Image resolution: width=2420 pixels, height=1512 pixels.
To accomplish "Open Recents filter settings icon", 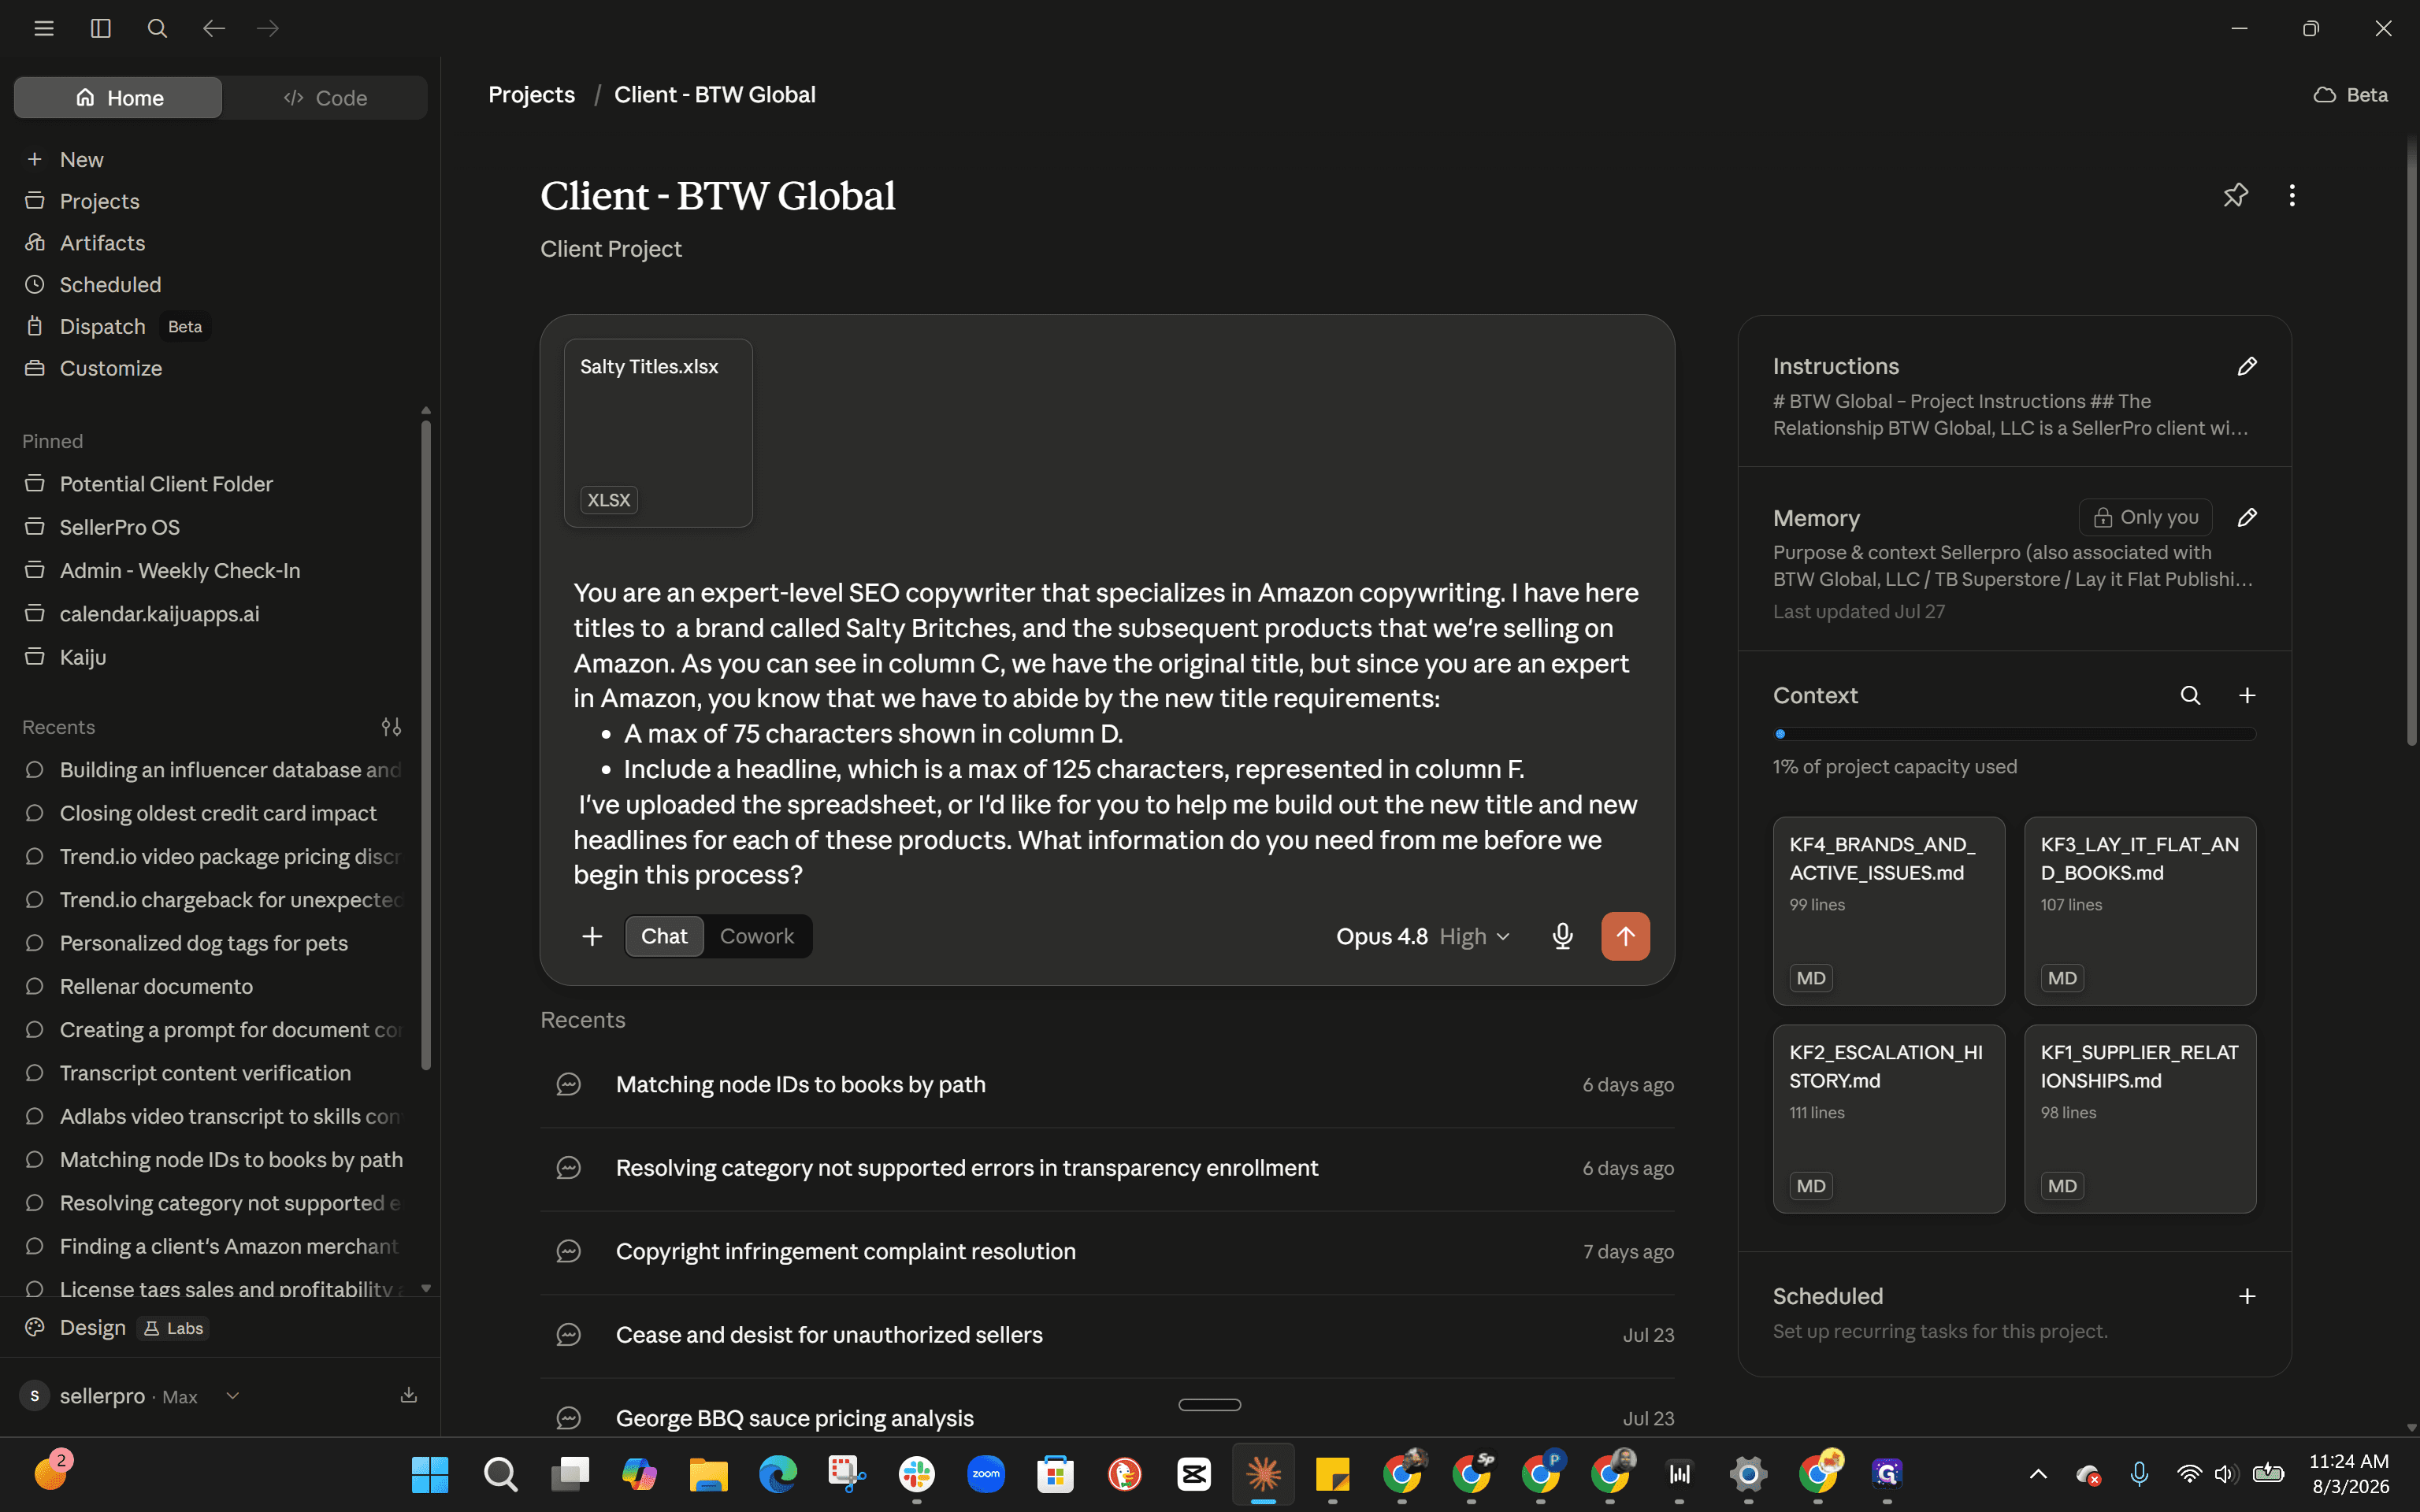I will (x=391, y=727).
